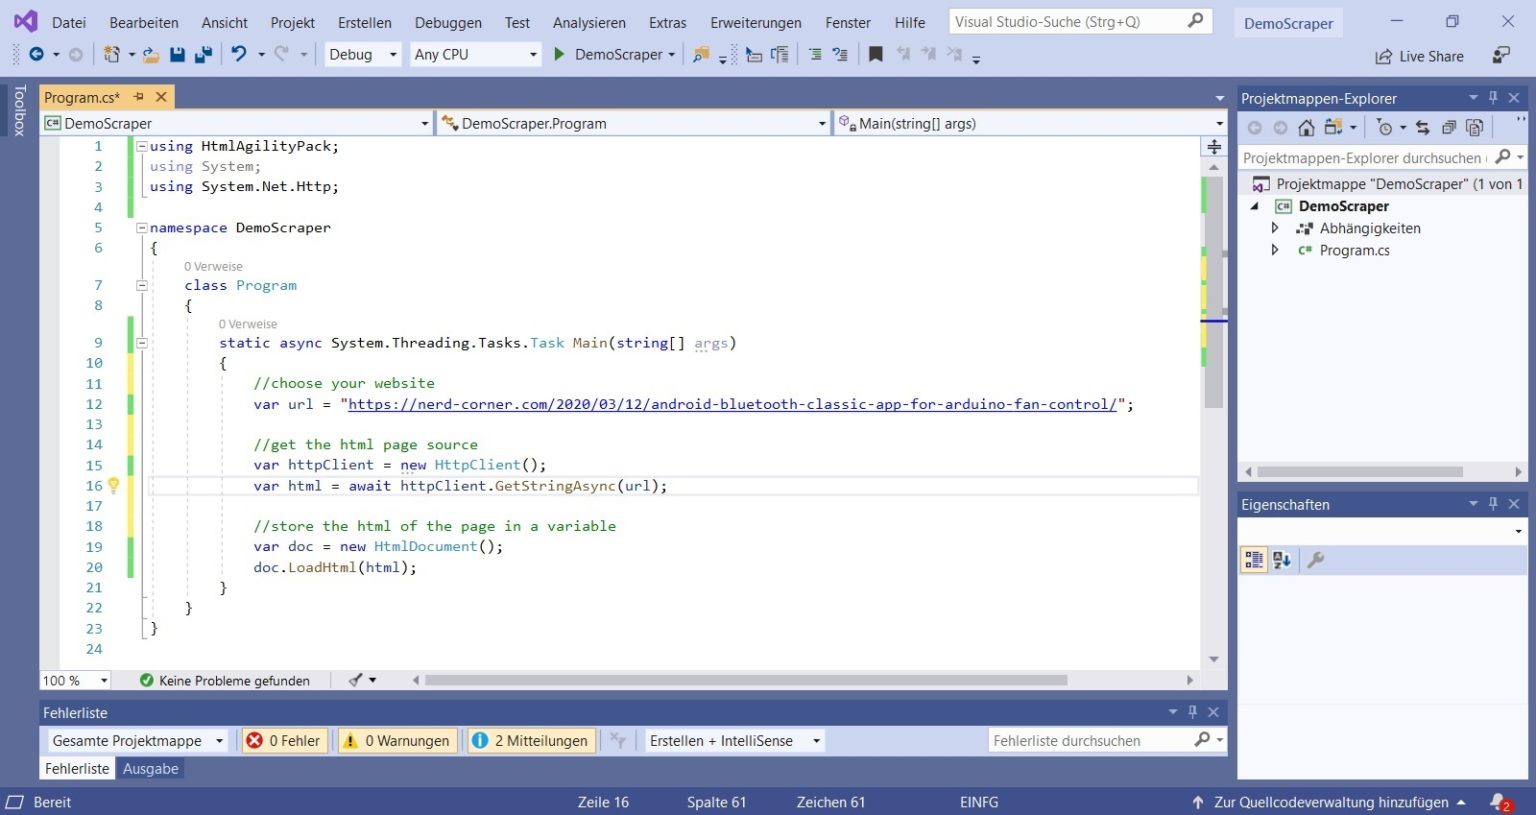Screen dimensions: 1536x815
Task: Save the current file with the save icon
Action: pos(175,54)
